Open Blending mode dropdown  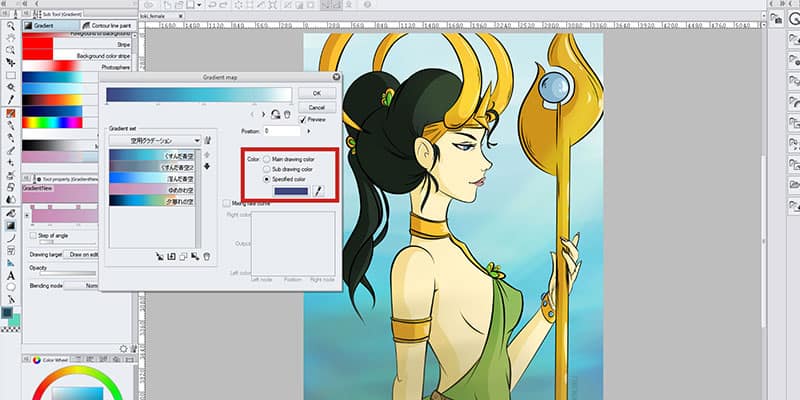[80, 286]
